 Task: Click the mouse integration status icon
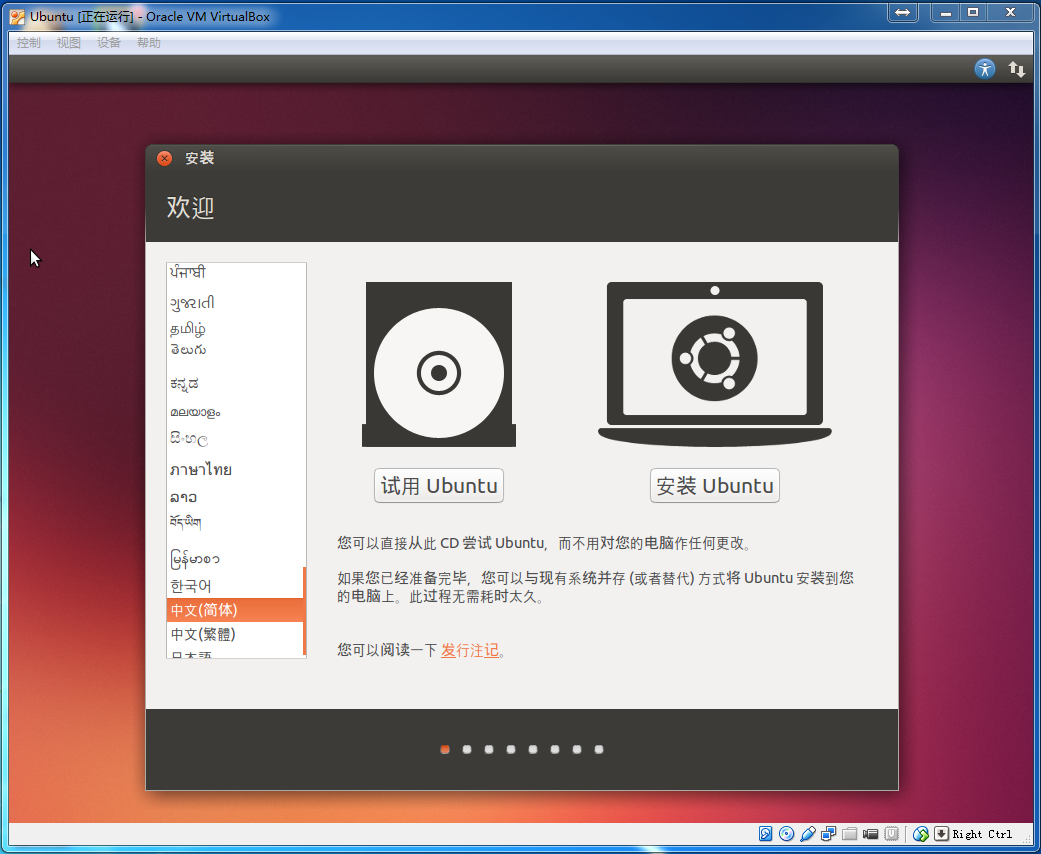(921, 833)
